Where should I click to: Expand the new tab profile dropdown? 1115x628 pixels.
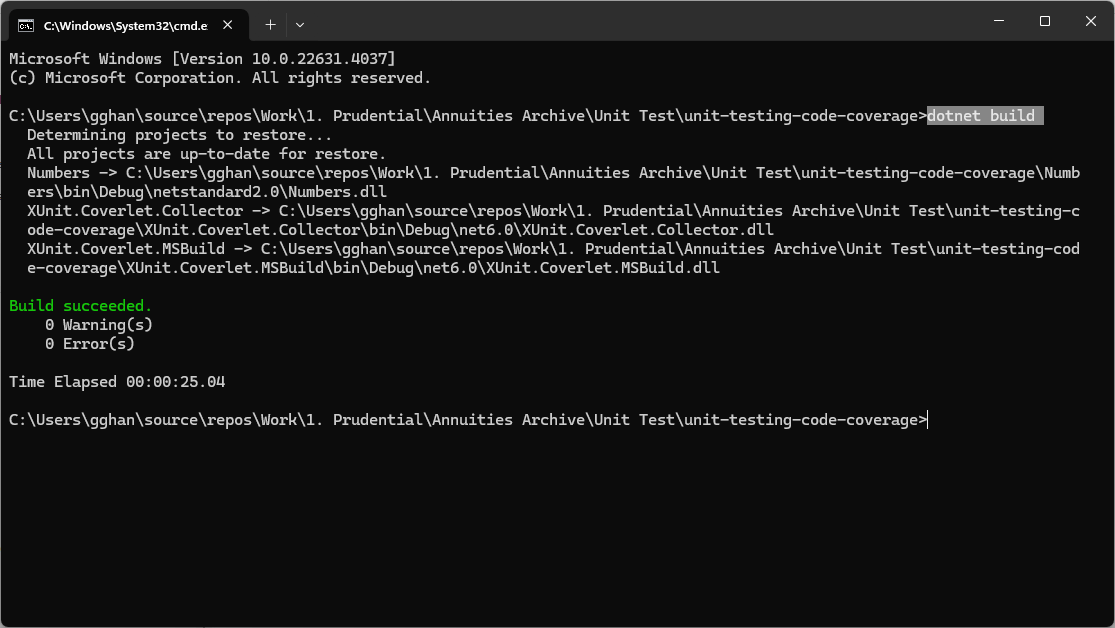[300, 24]
